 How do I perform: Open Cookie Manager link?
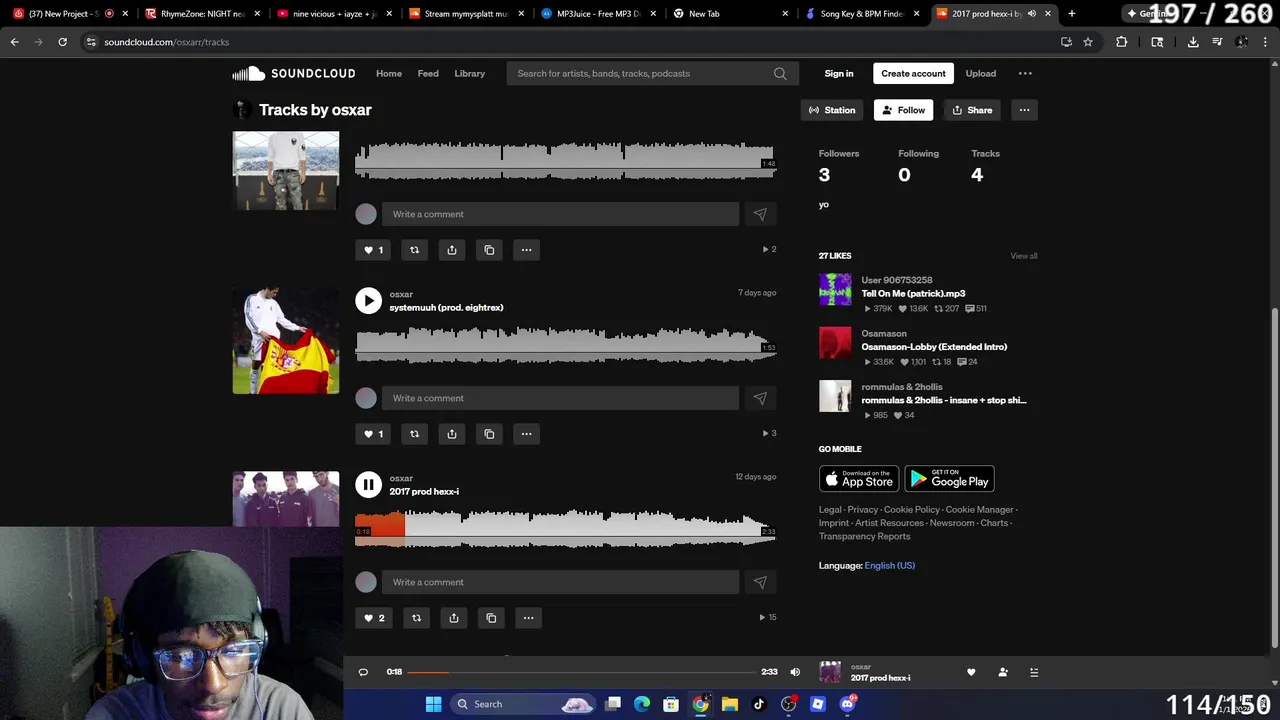[979, 510]
